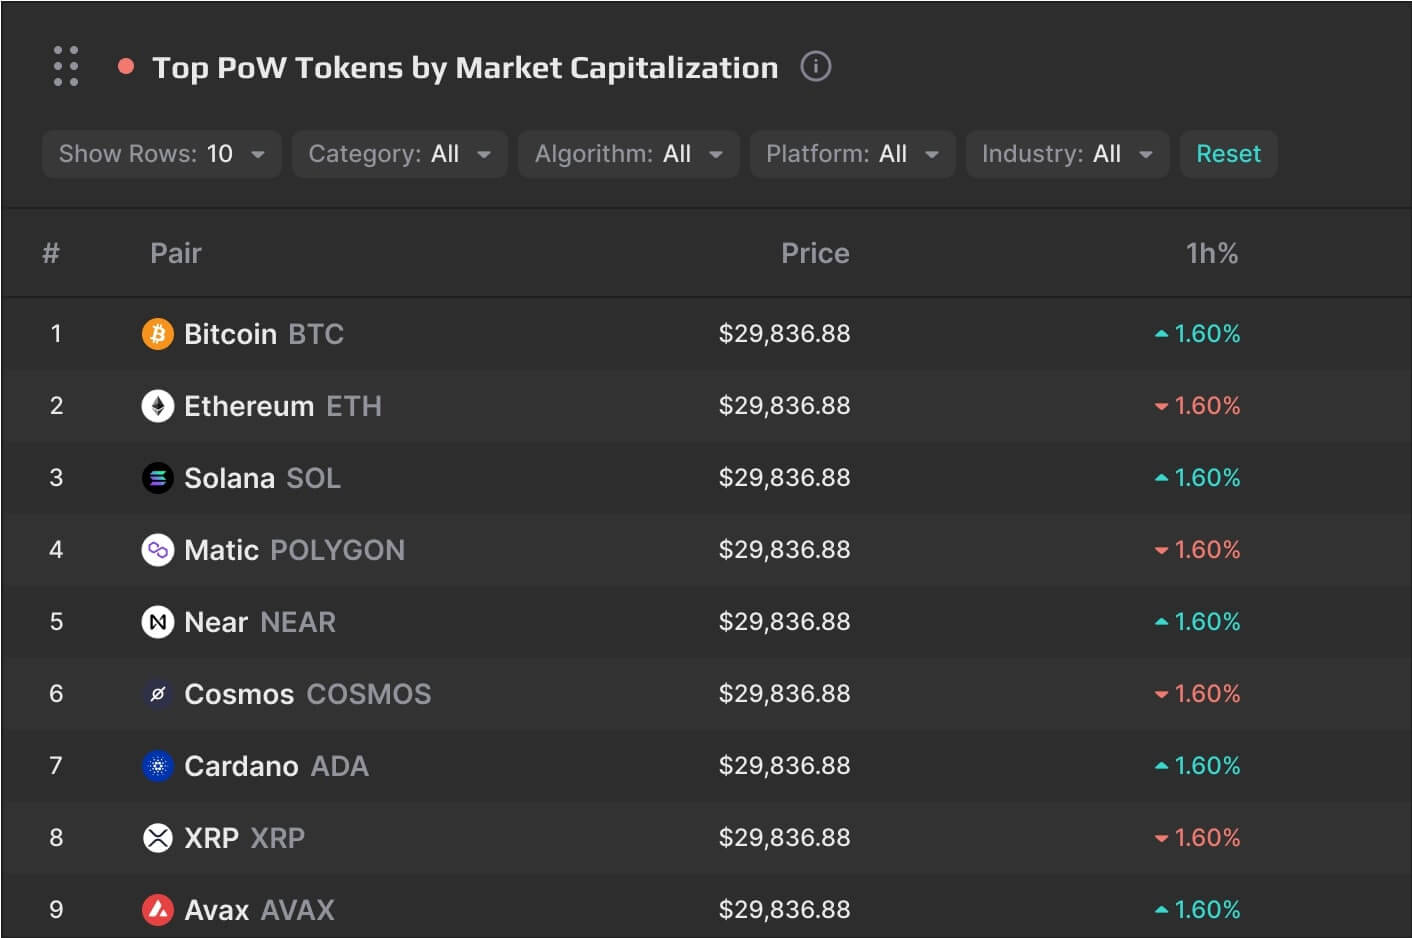Click the Matic Polygon logo icon

(157, 550)
